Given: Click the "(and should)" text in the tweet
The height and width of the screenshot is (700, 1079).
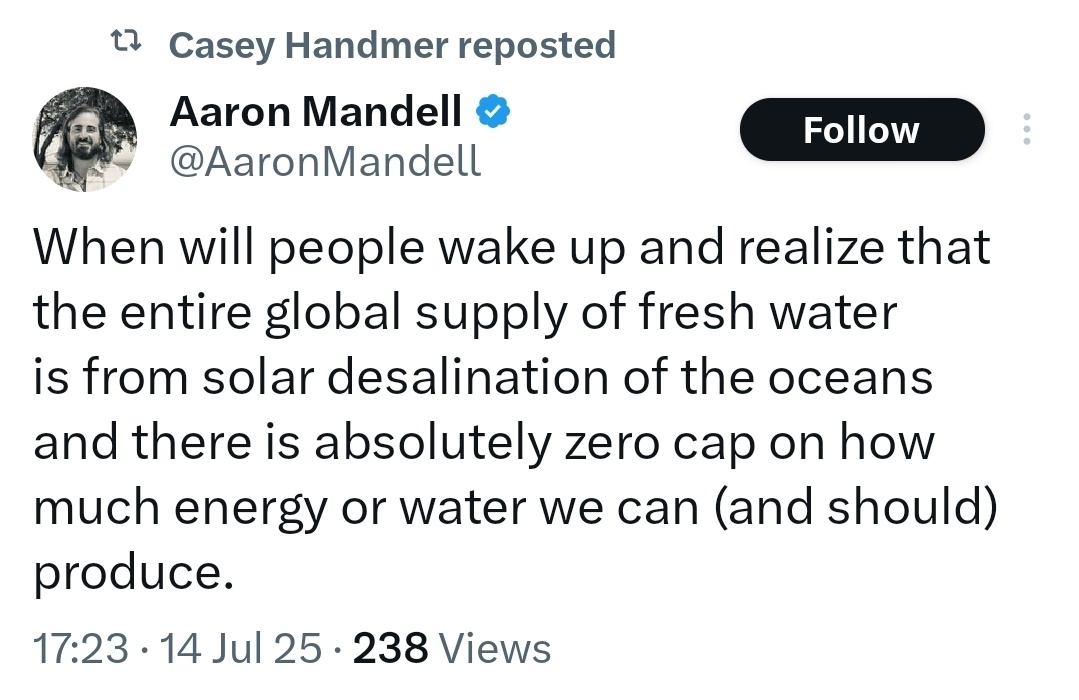Looking at the screenshot, I should [x=855, y=507].
